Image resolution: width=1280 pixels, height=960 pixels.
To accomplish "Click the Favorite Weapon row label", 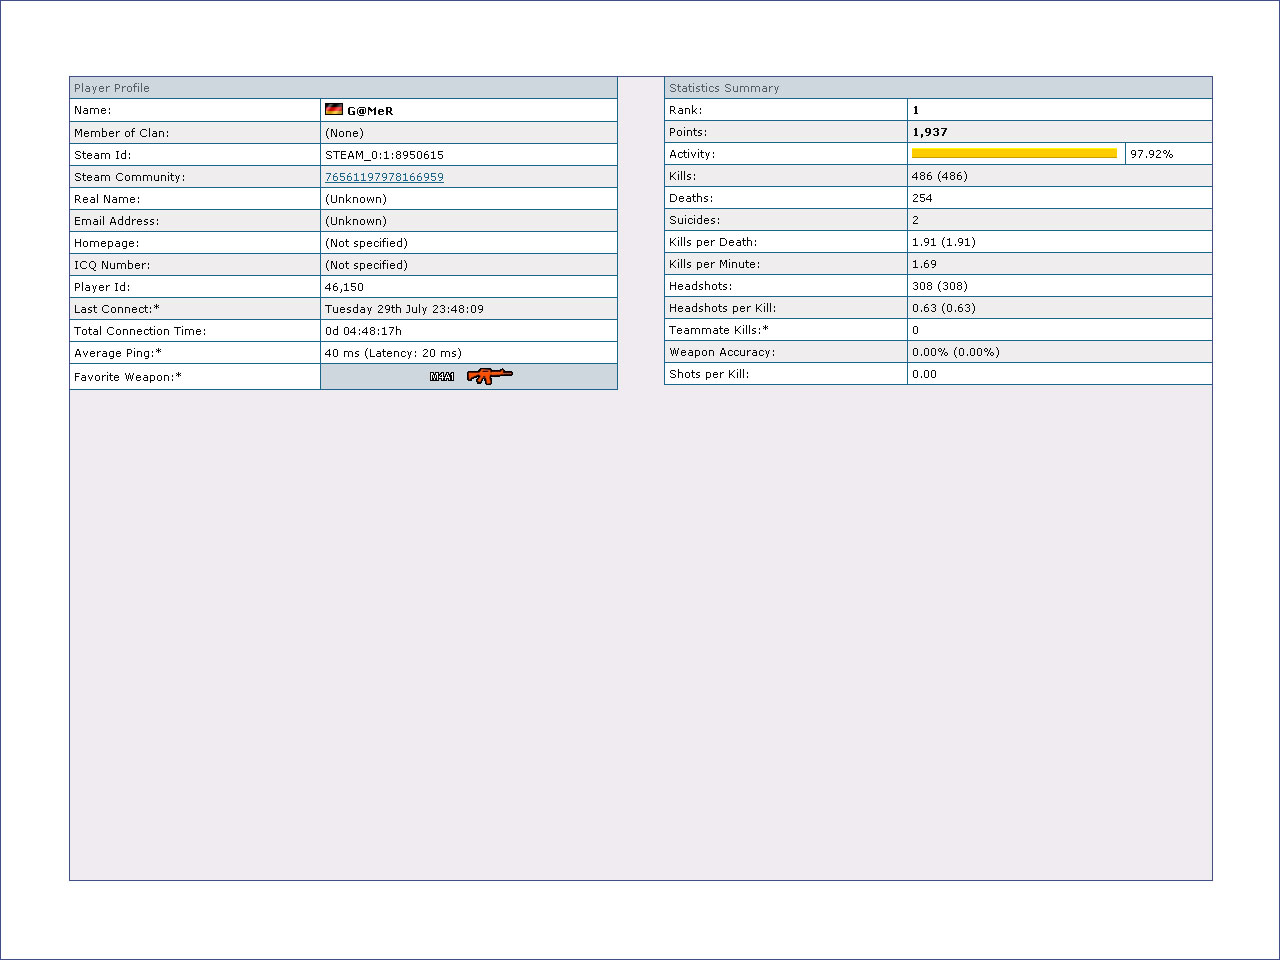I will 128,377.
